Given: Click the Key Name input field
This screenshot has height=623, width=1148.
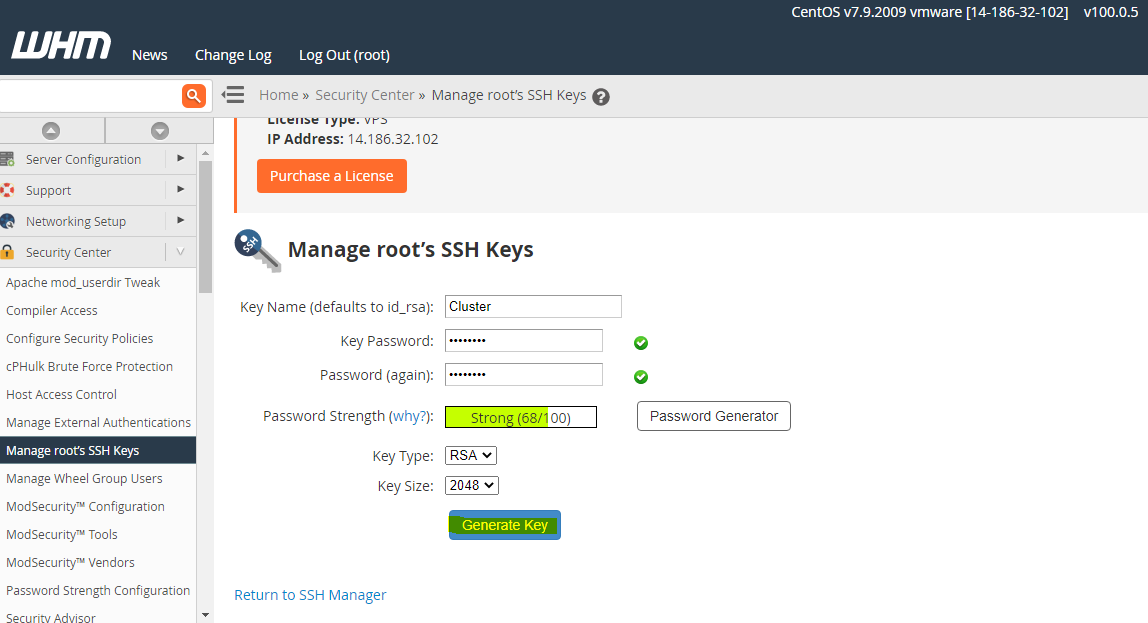Looking at the screenshot, I should click(x=533, y=307).
